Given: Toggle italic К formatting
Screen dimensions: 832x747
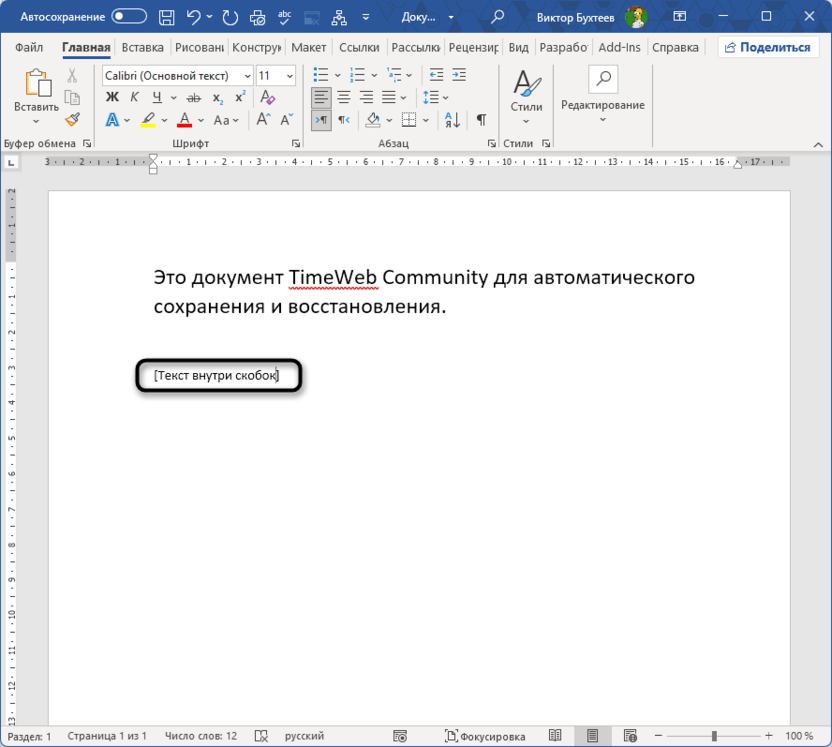Looking at the screenshot, I should pyautogui.click(x=134, y=97).
